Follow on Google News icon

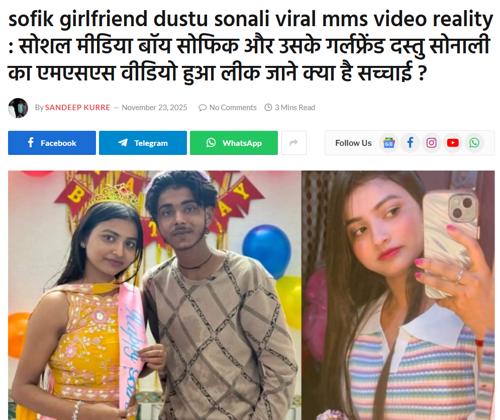(389, 143)
